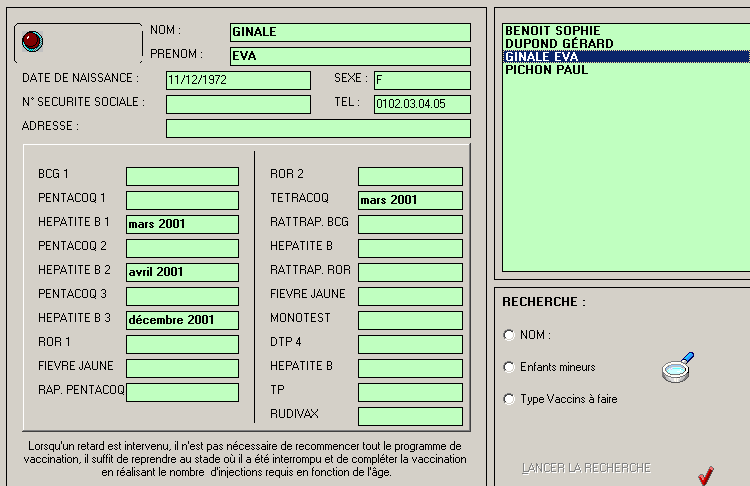Click the red round button icon
The image size is (750, 486).
pyautogui.click(x=33, y=41)
